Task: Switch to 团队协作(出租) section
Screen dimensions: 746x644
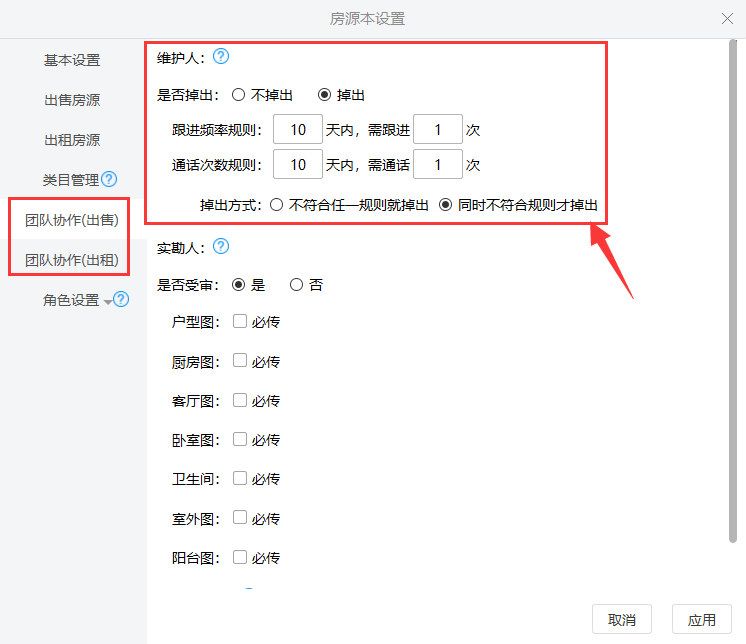Action: [72, 260]
